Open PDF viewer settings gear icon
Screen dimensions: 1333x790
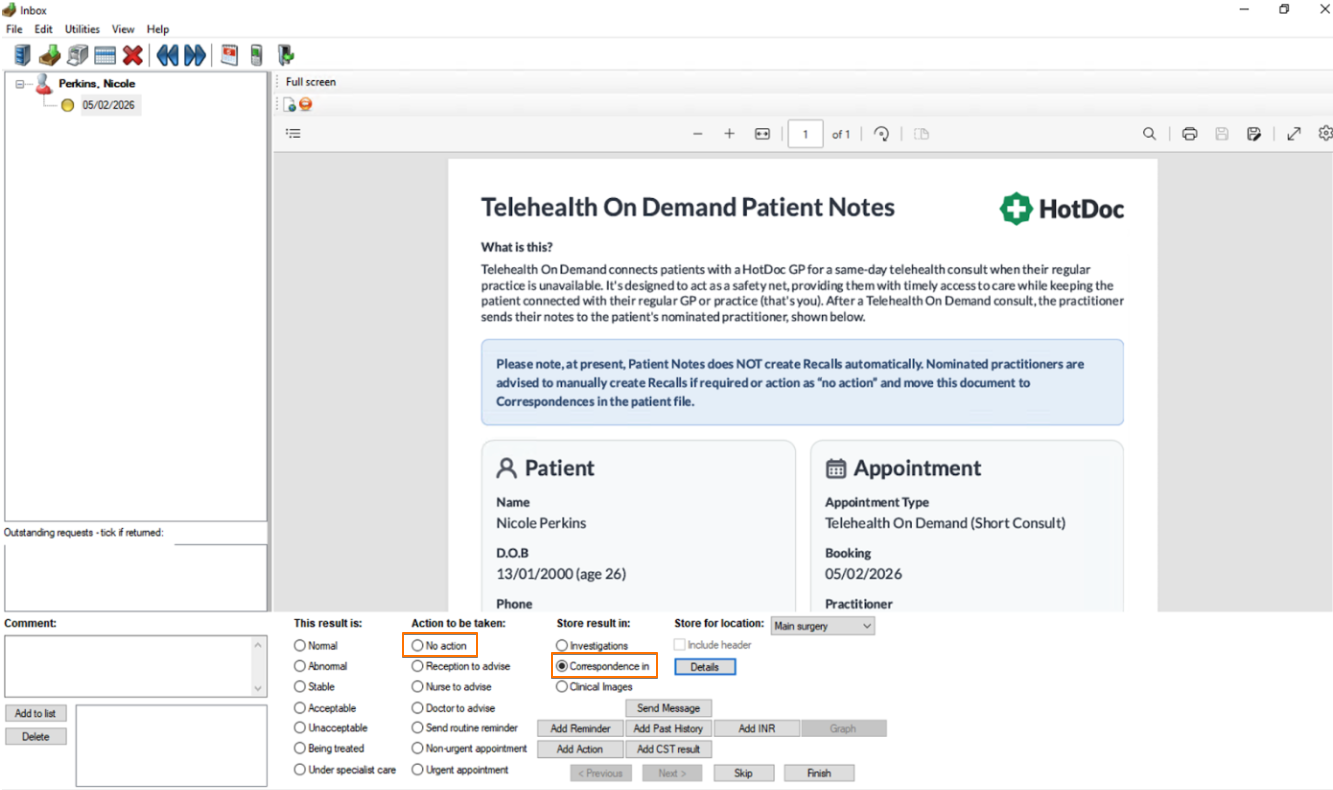[1326, 133]
